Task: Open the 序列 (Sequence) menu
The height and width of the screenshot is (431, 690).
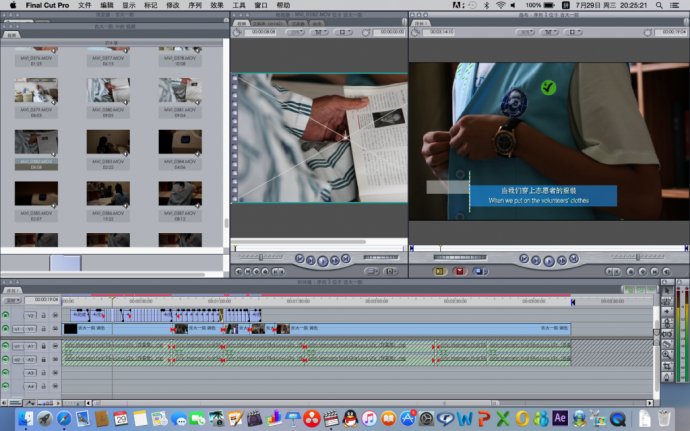Action: [x=194, y=5]
